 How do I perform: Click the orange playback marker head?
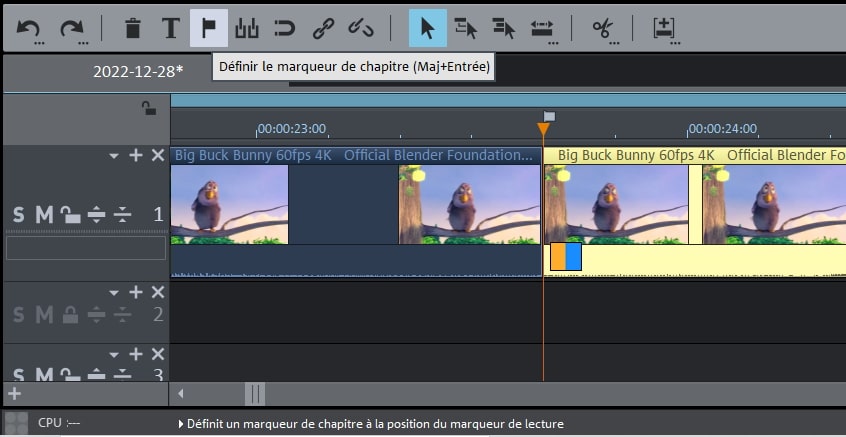tap(543, 129)
